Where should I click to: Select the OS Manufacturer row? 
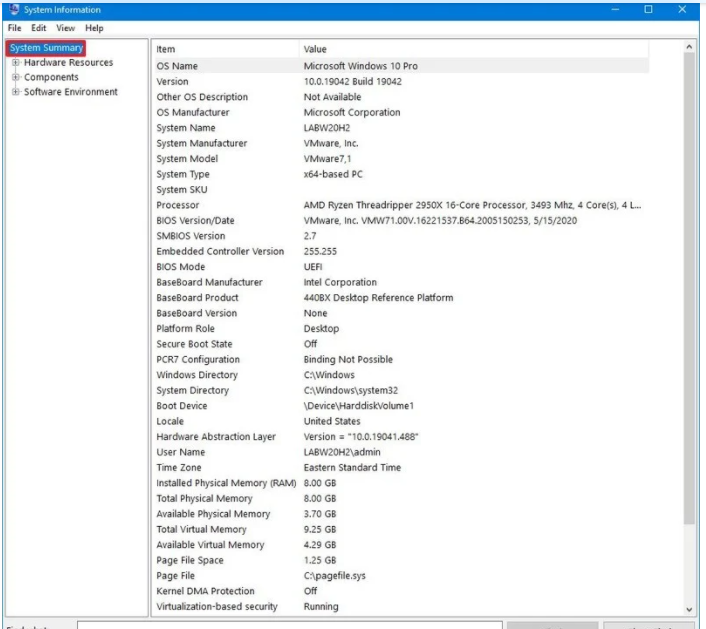point(401,112)
